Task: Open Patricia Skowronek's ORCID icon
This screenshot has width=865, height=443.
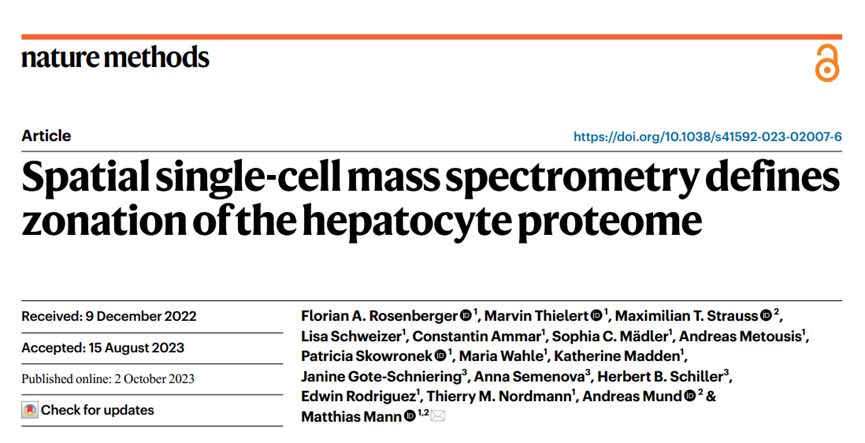Action: pos(440,356)
